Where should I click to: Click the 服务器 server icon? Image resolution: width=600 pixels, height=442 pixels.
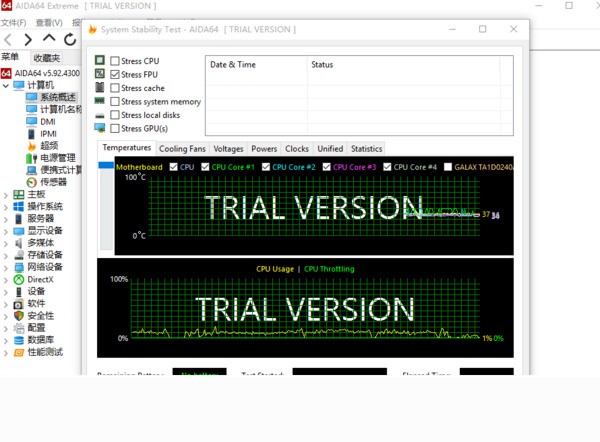18,219
